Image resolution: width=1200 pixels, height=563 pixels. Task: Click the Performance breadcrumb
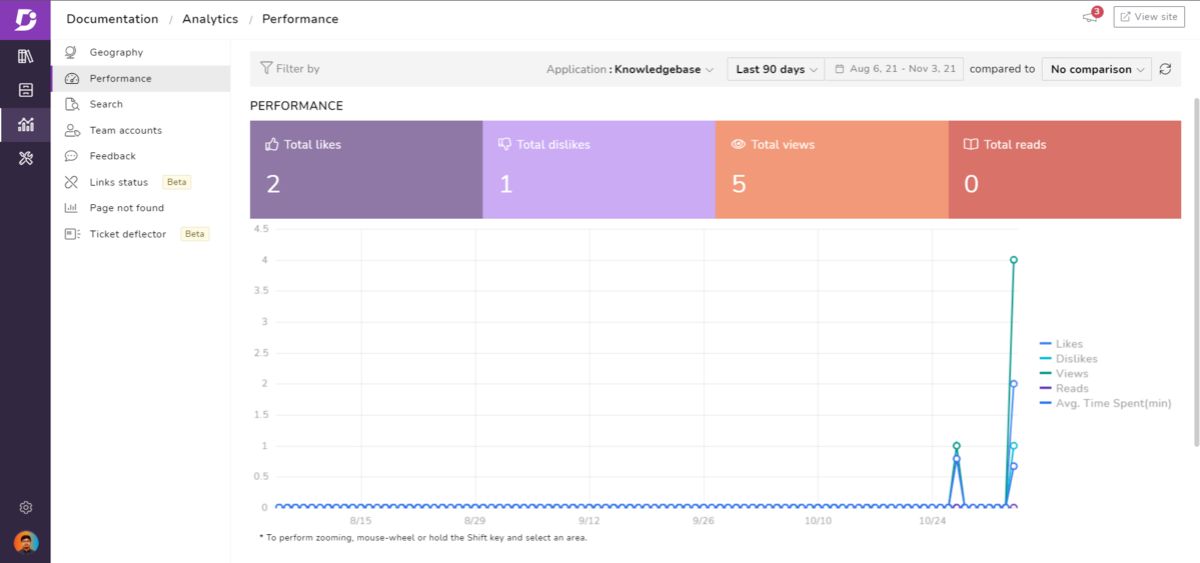pos(300,19)
